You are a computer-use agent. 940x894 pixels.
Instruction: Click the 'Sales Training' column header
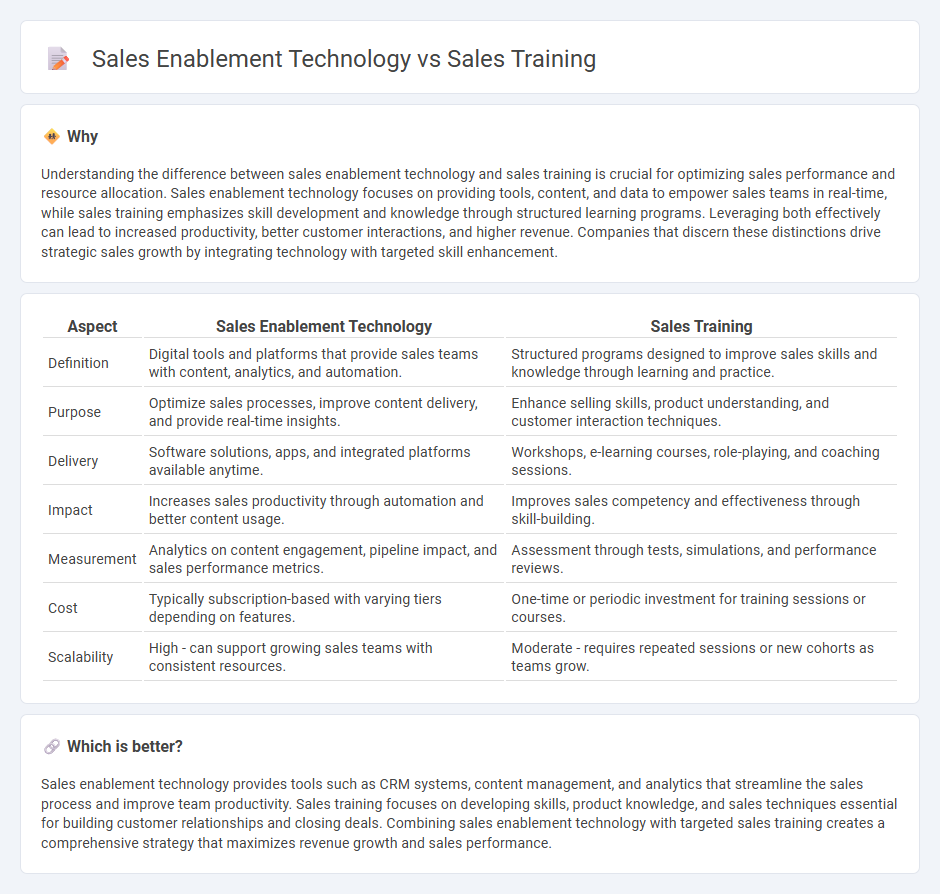point(701,326)
